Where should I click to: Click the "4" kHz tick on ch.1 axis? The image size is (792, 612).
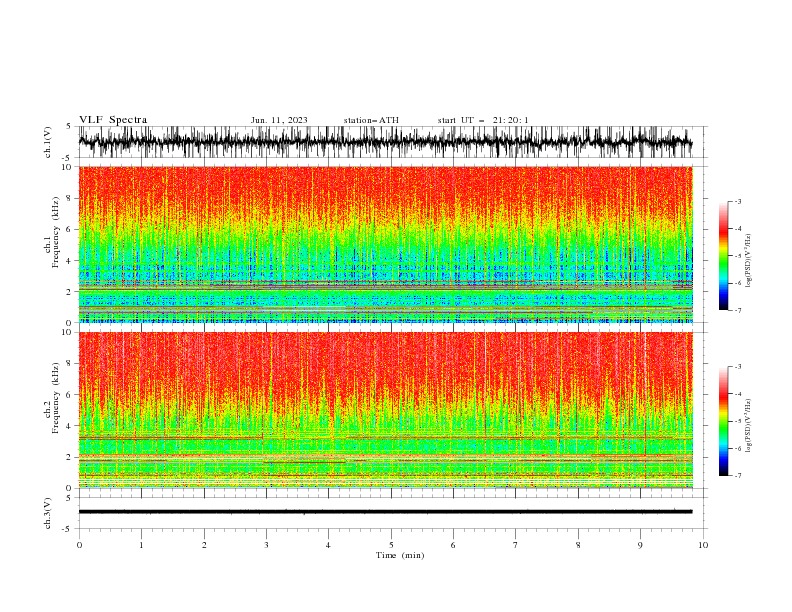click(69, 261)
